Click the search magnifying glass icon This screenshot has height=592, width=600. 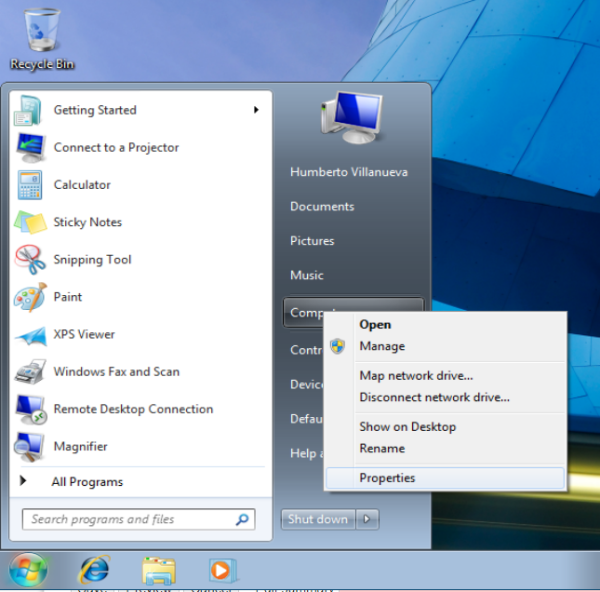242,519
